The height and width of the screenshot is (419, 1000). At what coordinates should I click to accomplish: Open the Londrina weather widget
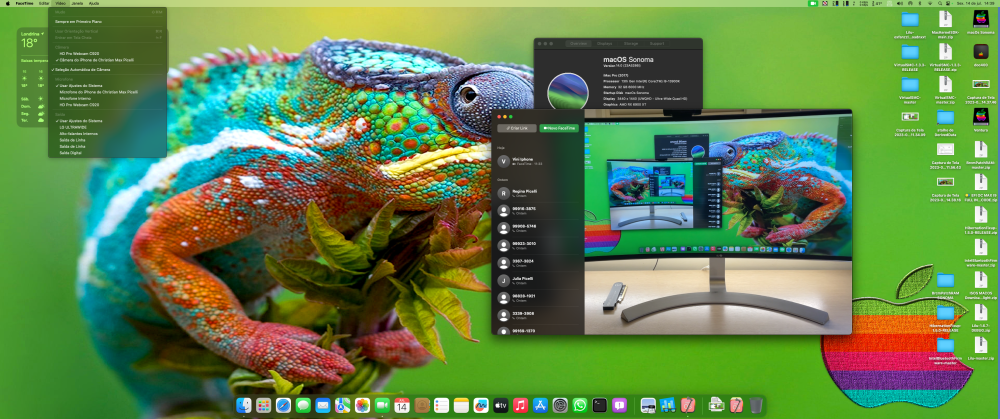coord(33,77)
